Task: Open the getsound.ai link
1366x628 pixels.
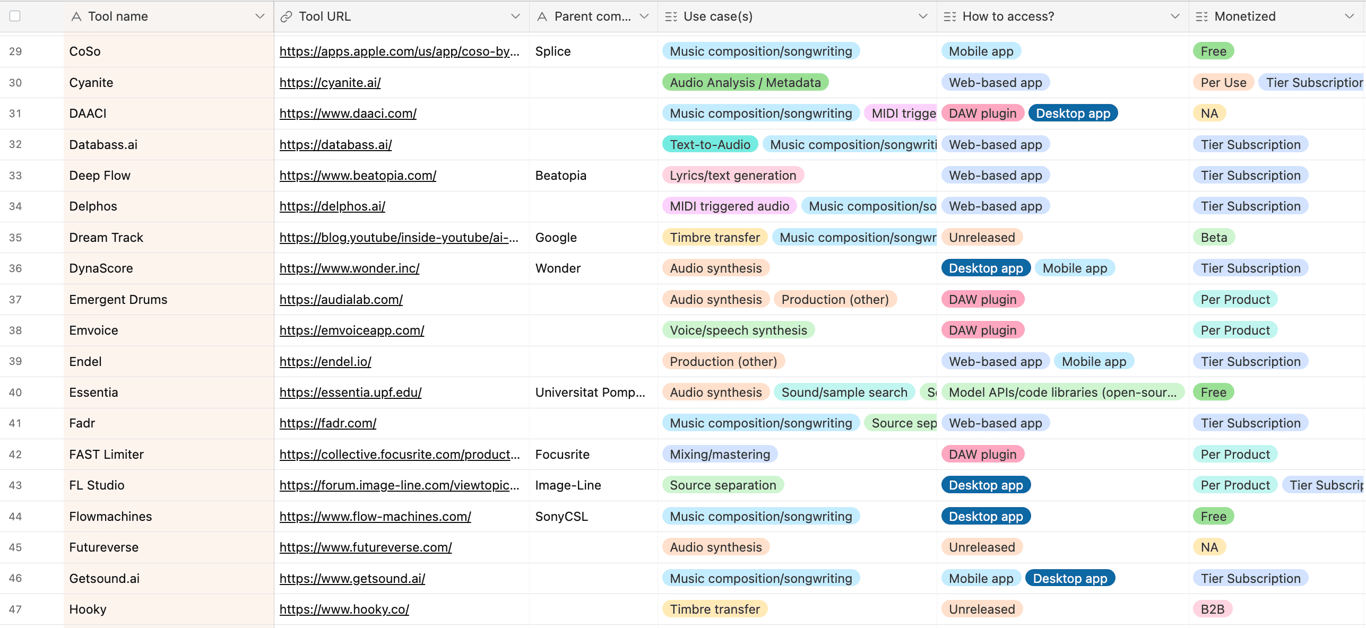Action: [352, 578]
